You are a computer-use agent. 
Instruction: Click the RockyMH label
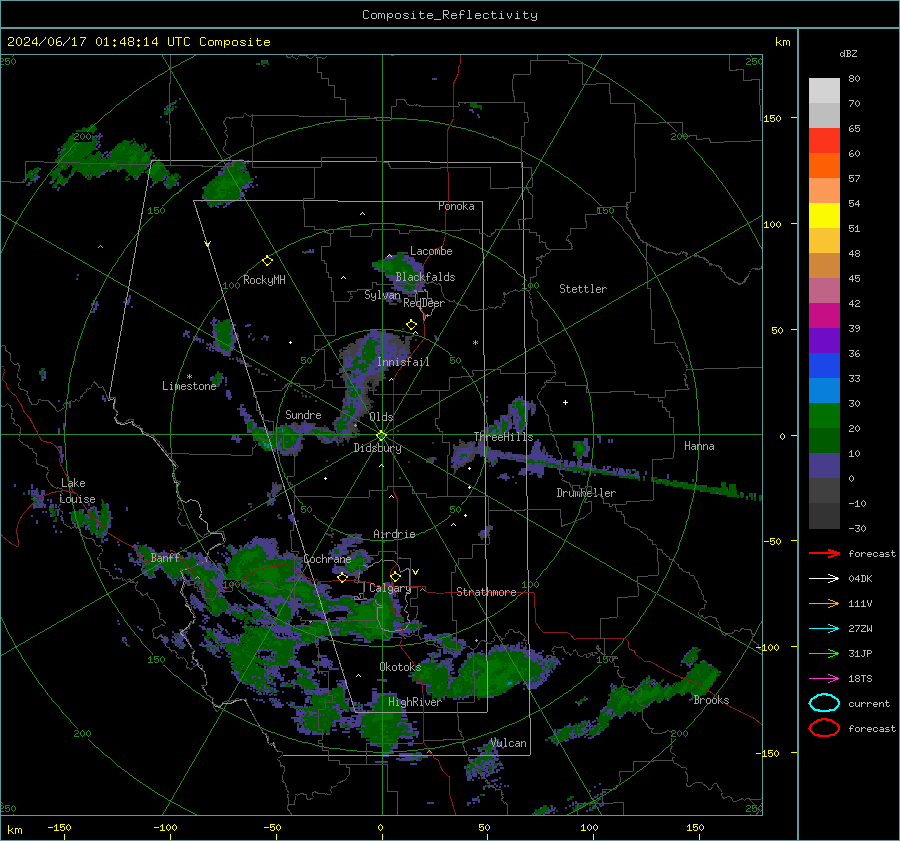coord(264,280)
